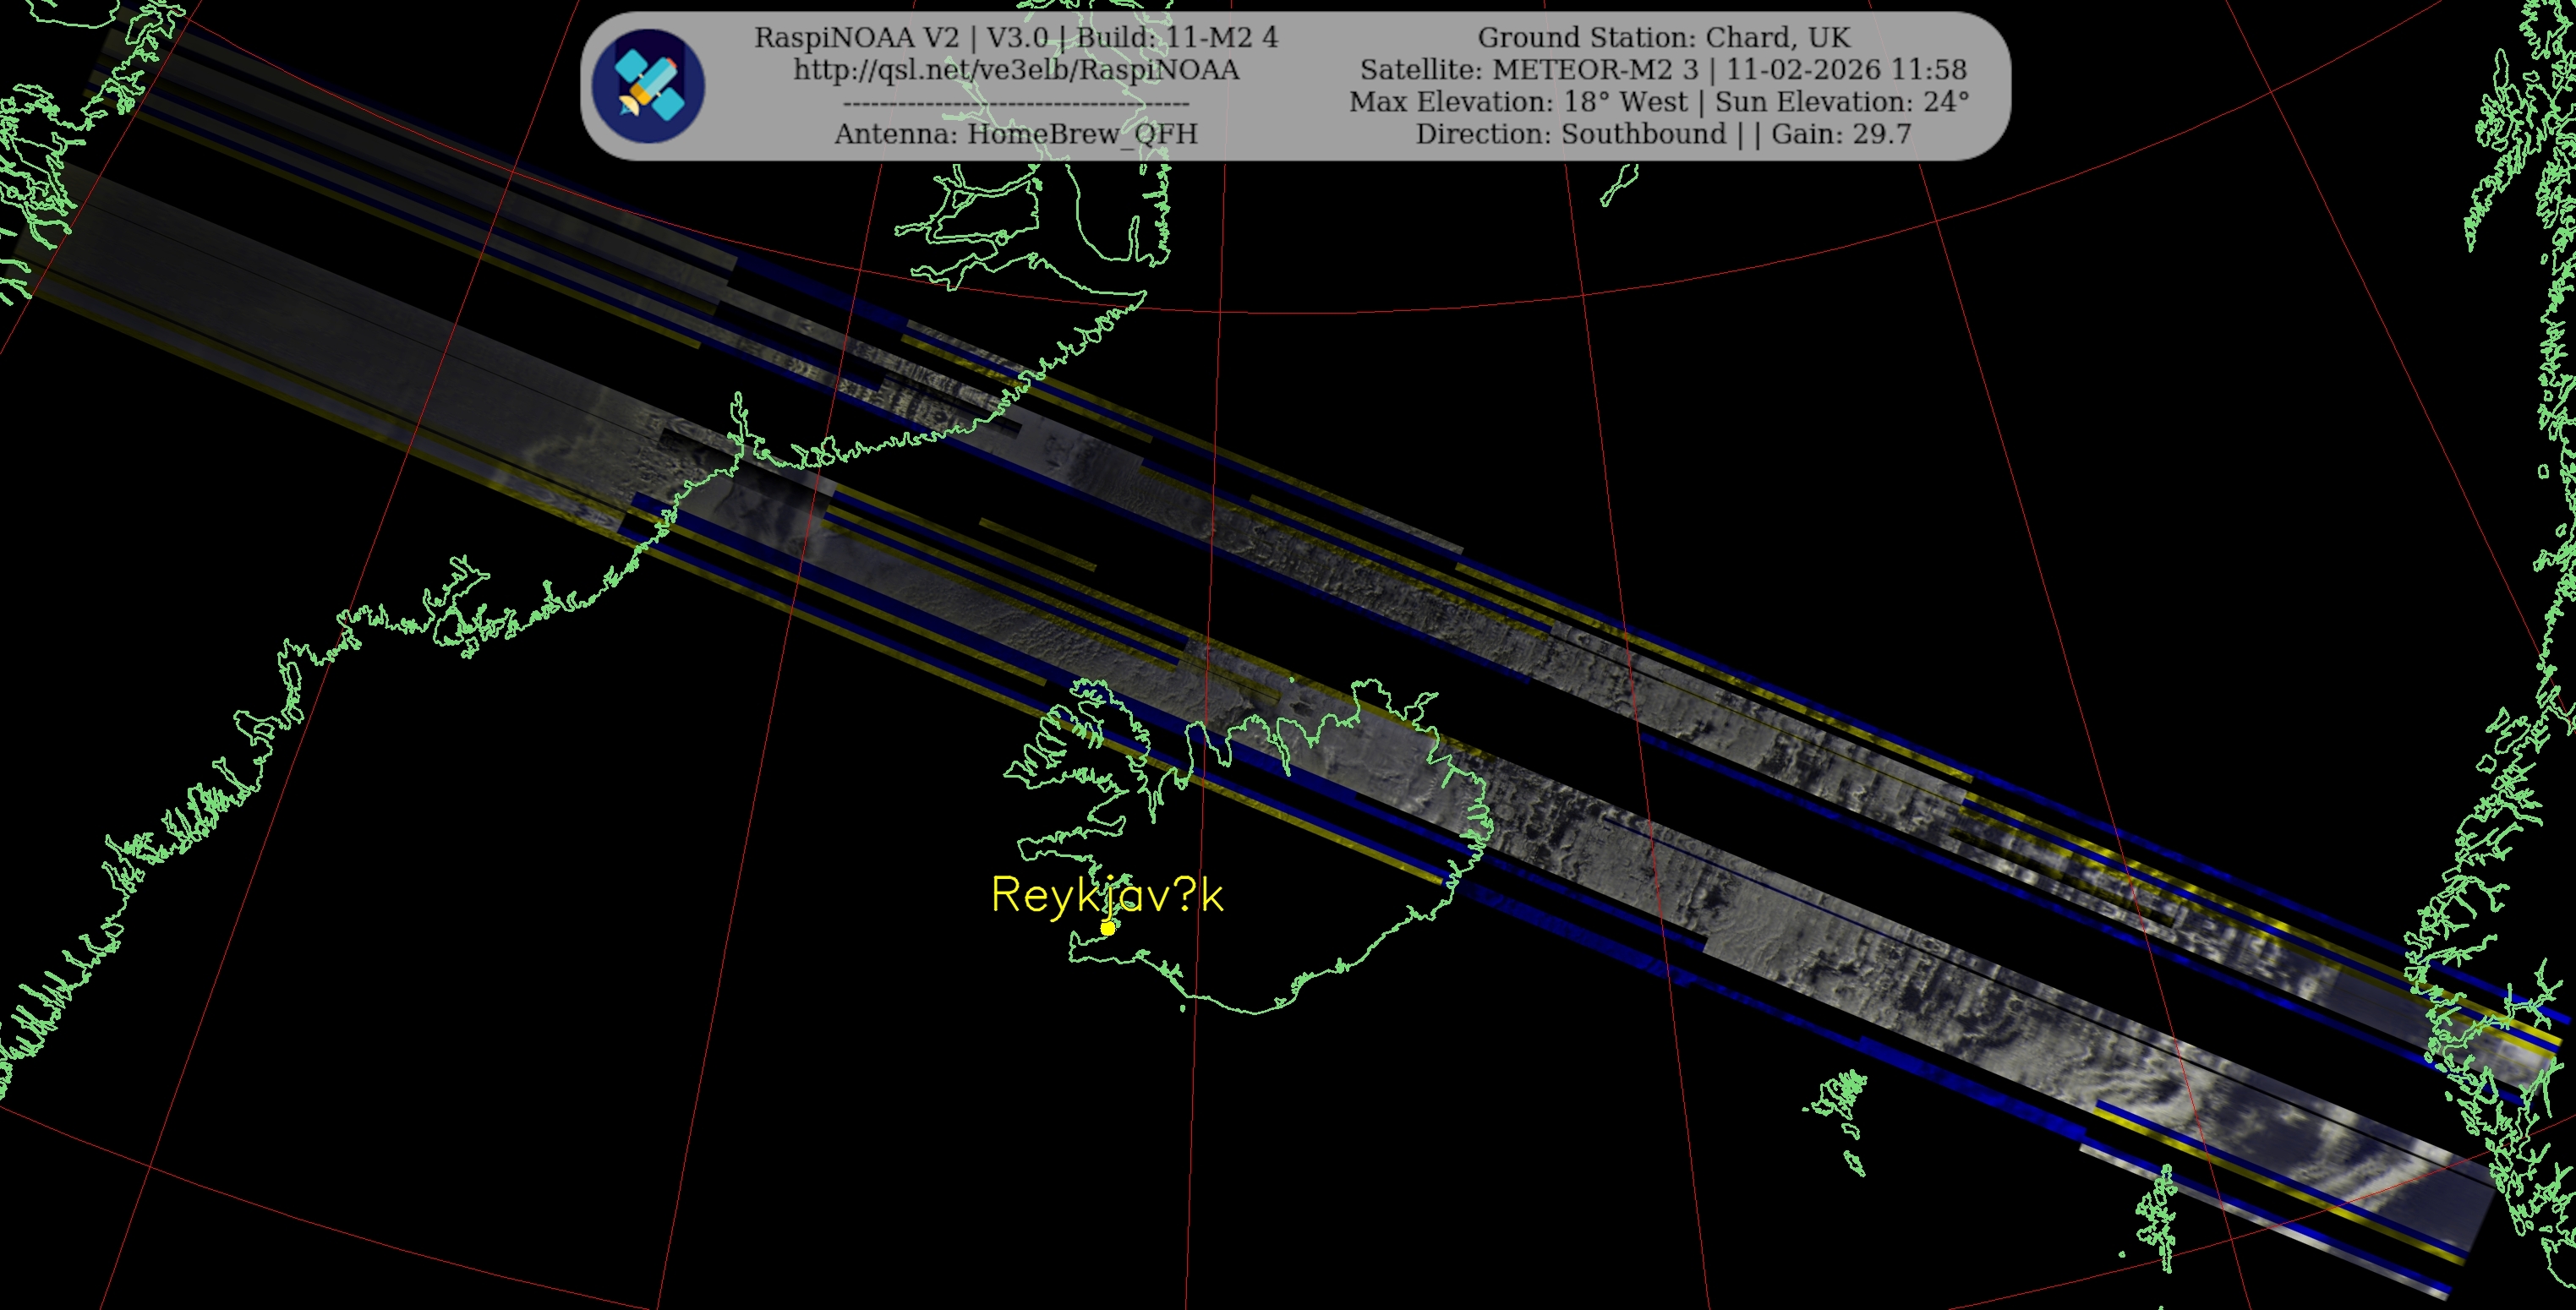Click the Ground Station: Chard, UK text

click(1663, 38)
